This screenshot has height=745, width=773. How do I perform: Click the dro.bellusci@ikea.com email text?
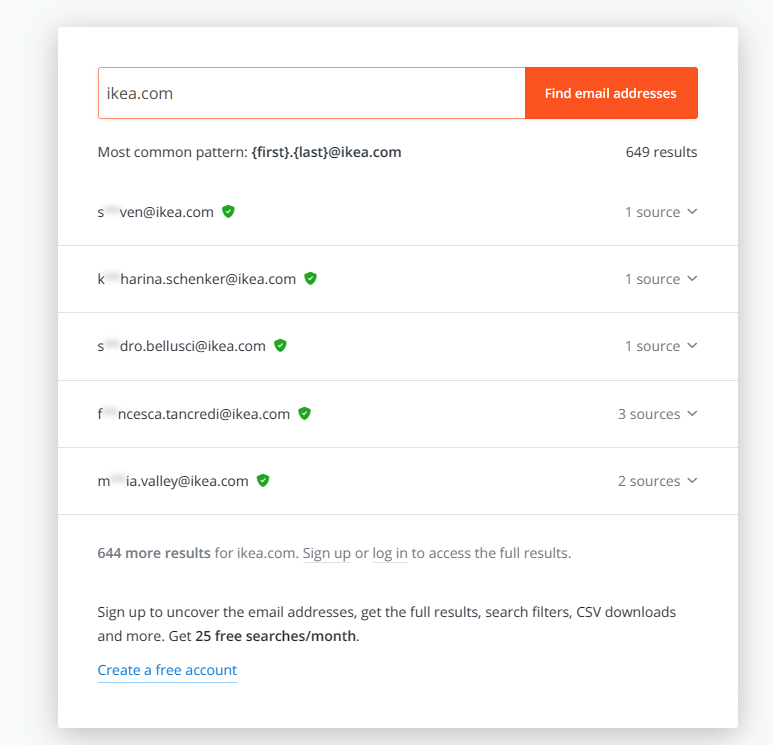click(x=181, y=346)
